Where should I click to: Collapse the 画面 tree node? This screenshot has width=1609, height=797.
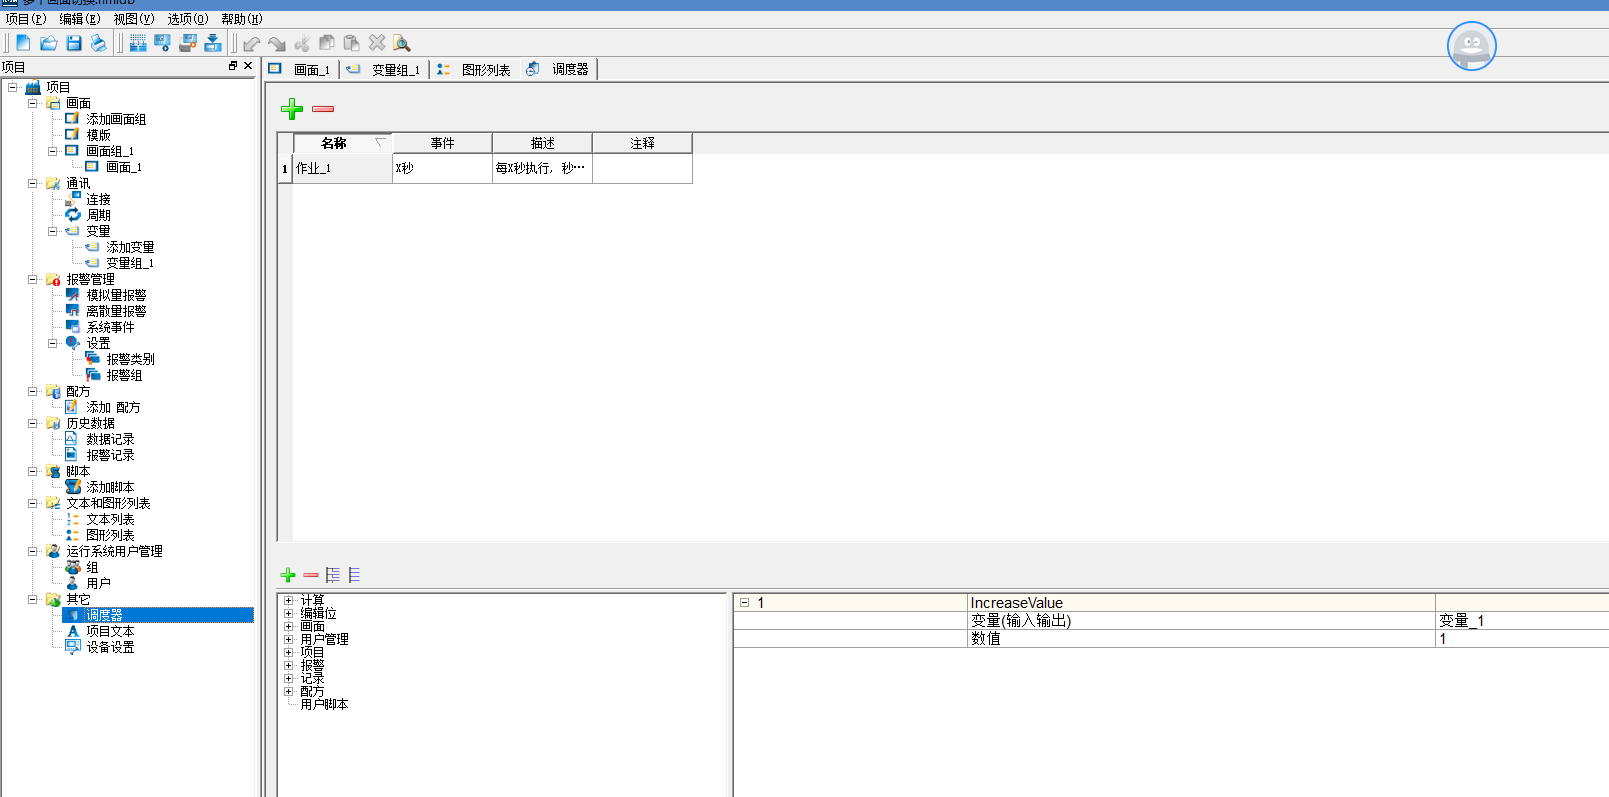click(33, 103)
